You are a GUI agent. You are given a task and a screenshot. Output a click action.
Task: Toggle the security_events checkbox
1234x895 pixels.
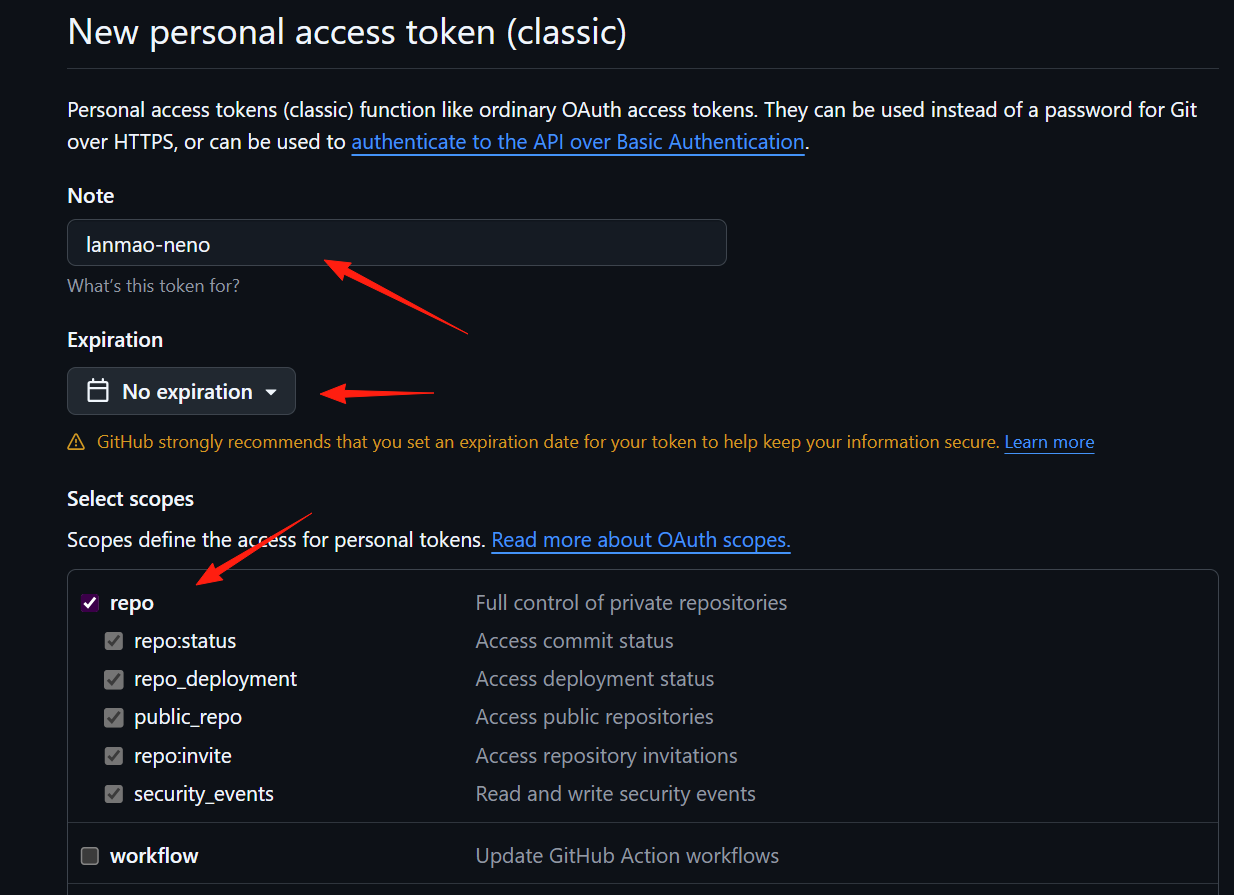click(x=114, y=794)
